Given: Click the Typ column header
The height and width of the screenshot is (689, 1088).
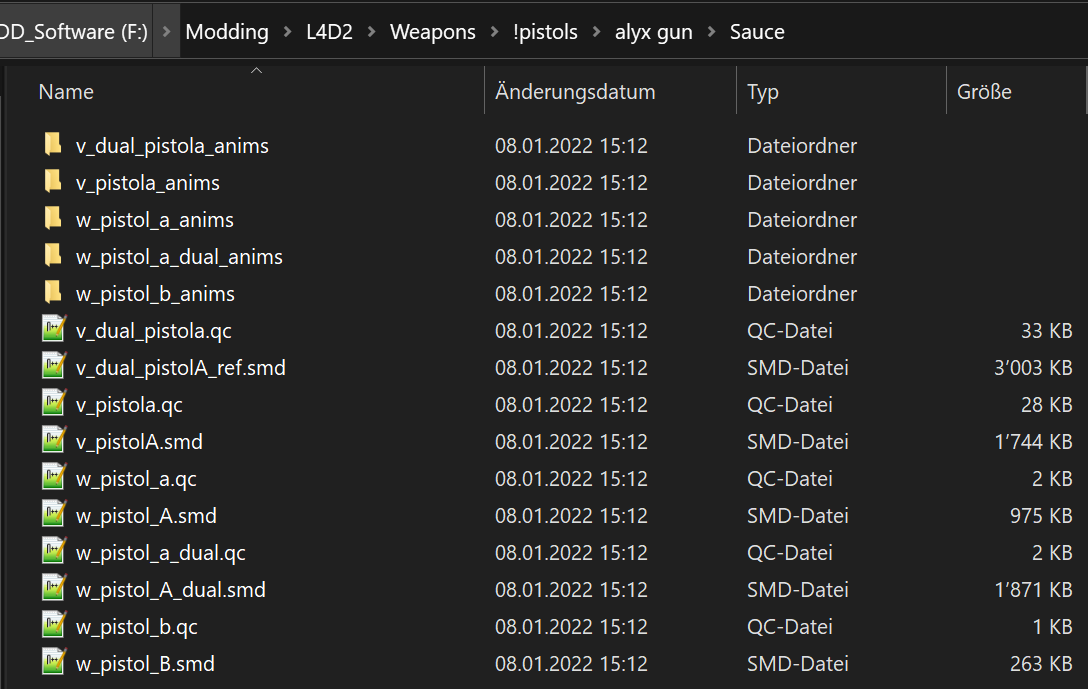Looking at the screenshot, I should pos(763,92).
